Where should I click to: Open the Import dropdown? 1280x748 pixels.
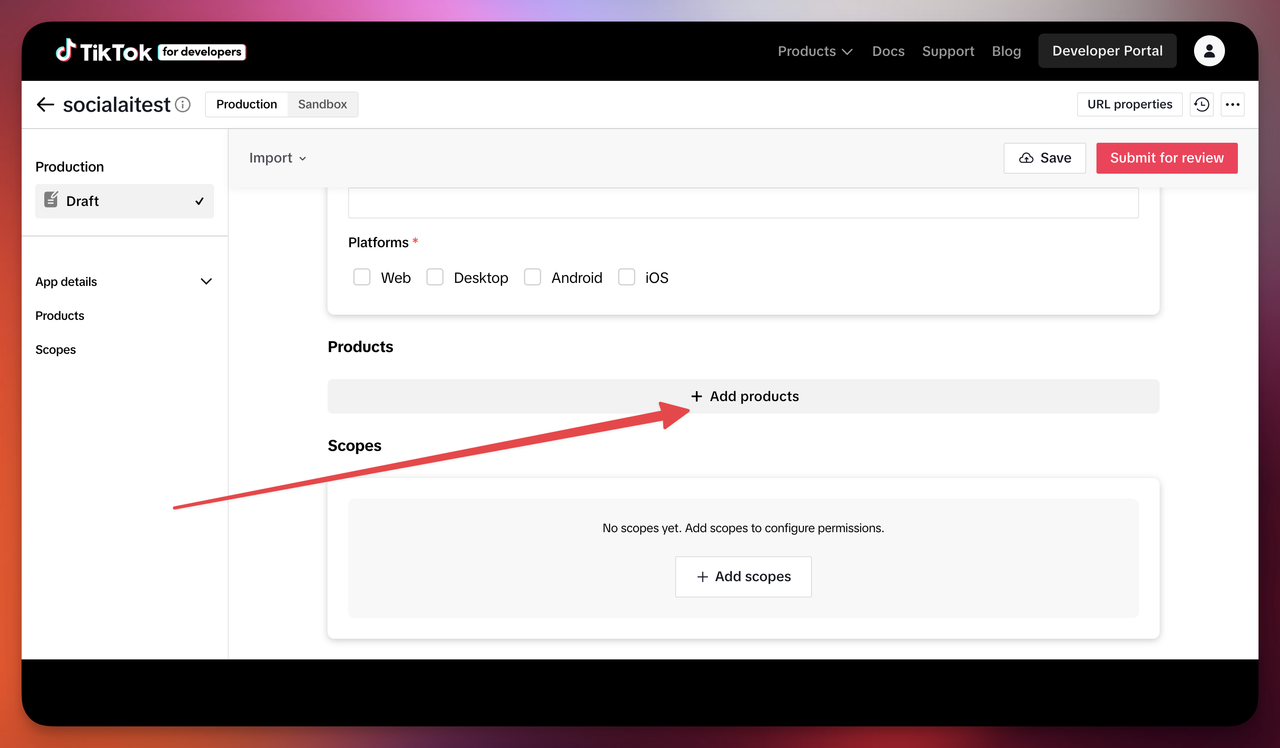pyautogui.click(x=278, y=158)
